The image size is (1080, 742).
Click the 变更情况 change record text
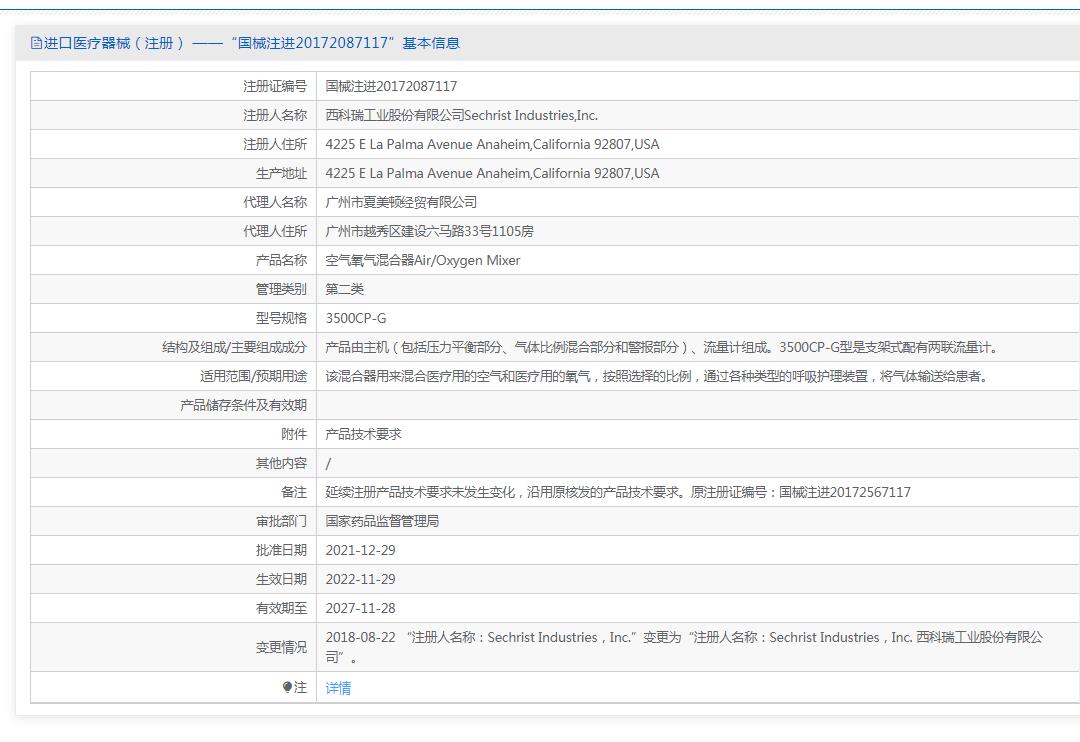(683, 647)
